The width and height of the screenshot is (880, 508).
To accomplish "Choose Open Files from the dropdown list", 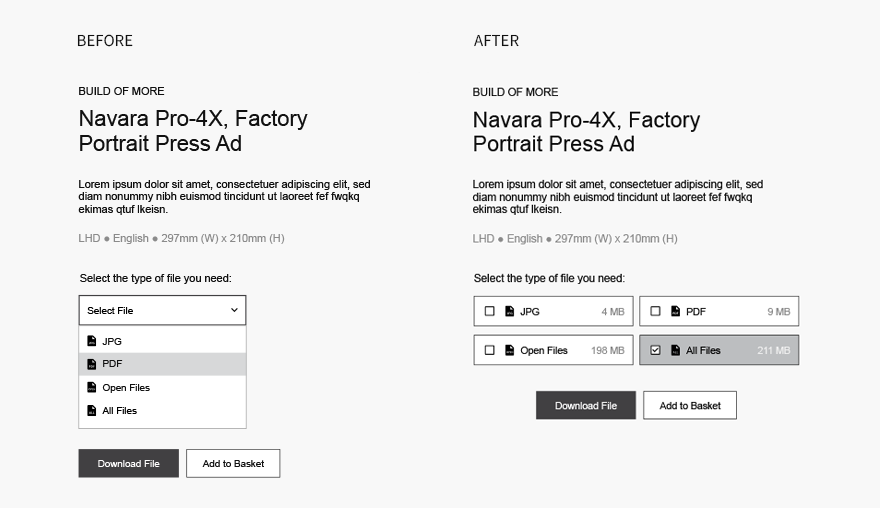I will 162,387.
